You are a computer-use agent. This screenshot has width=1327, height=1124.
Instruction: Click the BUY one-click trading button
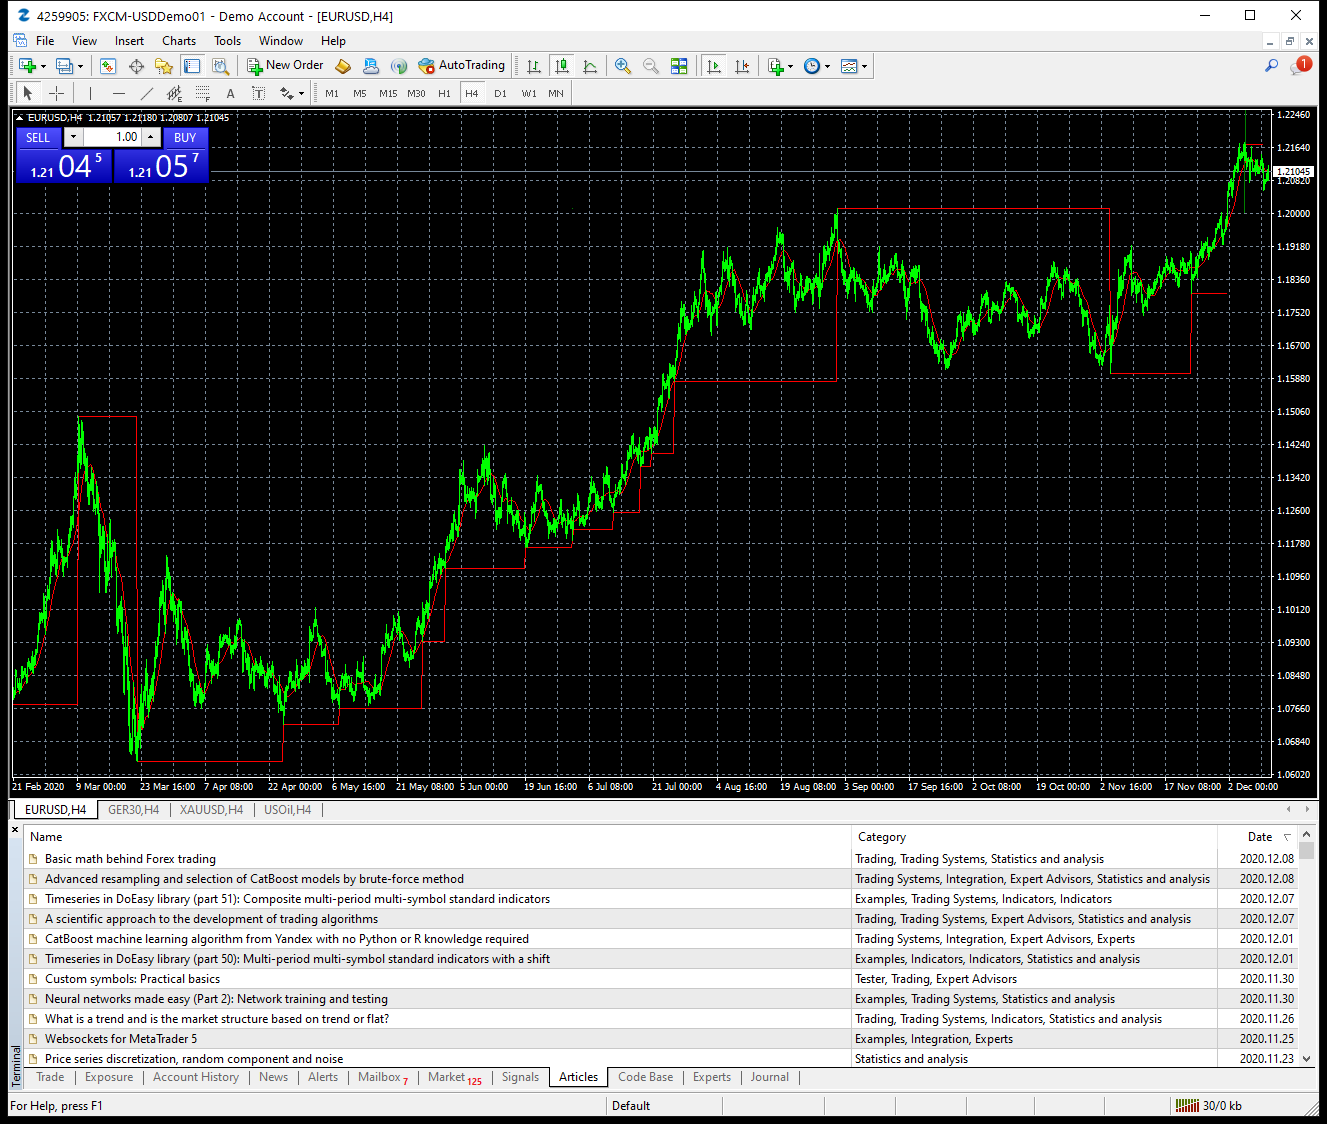pyautogui.click(x=185, y=138)
